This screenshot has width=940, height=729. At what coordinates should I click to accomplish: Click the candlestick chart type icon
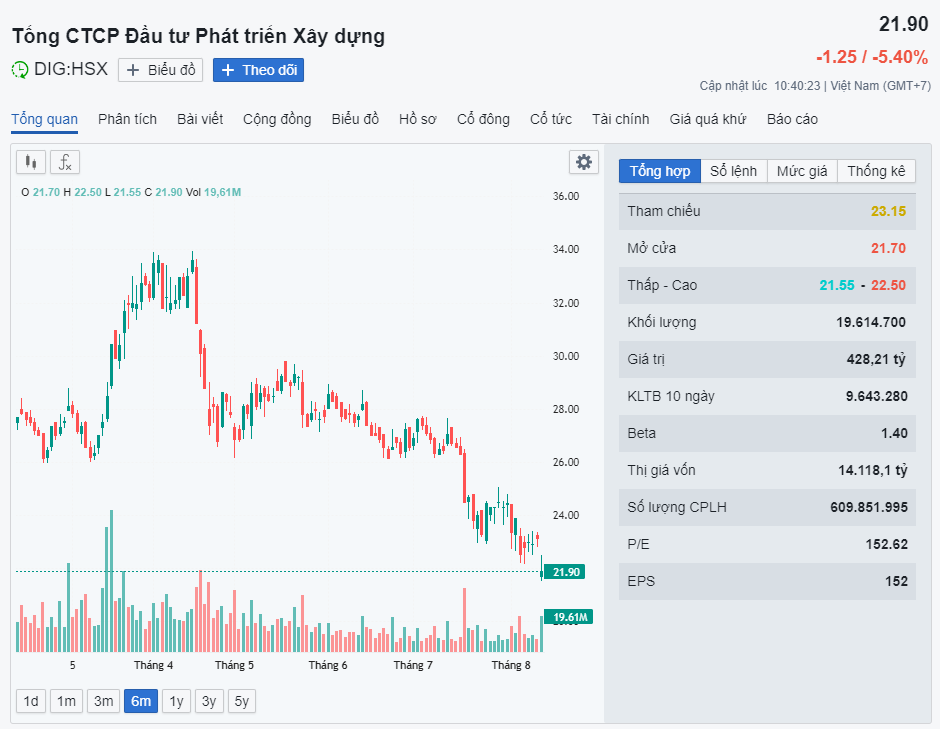[31, 162]
